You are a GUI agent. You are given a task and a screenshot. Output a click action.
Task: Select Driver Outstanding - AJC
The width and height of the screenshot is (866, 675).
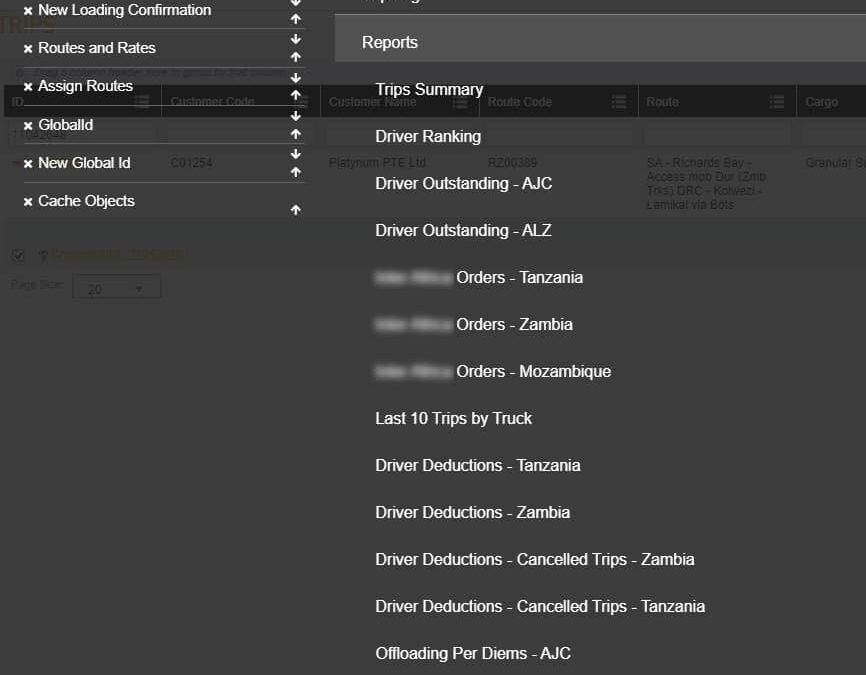point(463,183)
